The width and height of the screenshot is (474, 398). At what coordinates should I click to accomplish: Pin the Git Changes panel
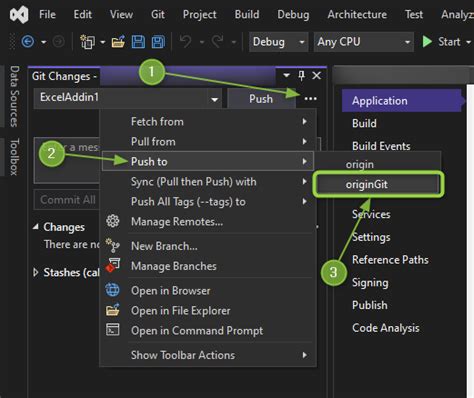301,76
